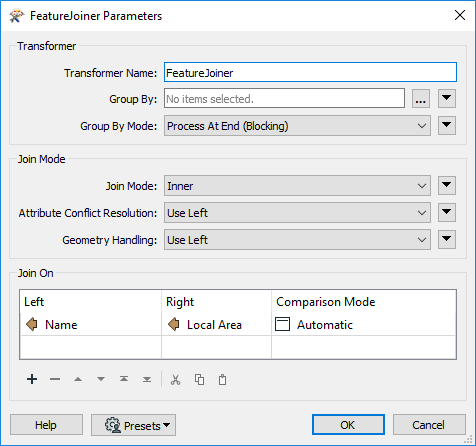This screenshot has width=476, height=446.
Task: Cut the selected join row
Action: pos(176,379)
